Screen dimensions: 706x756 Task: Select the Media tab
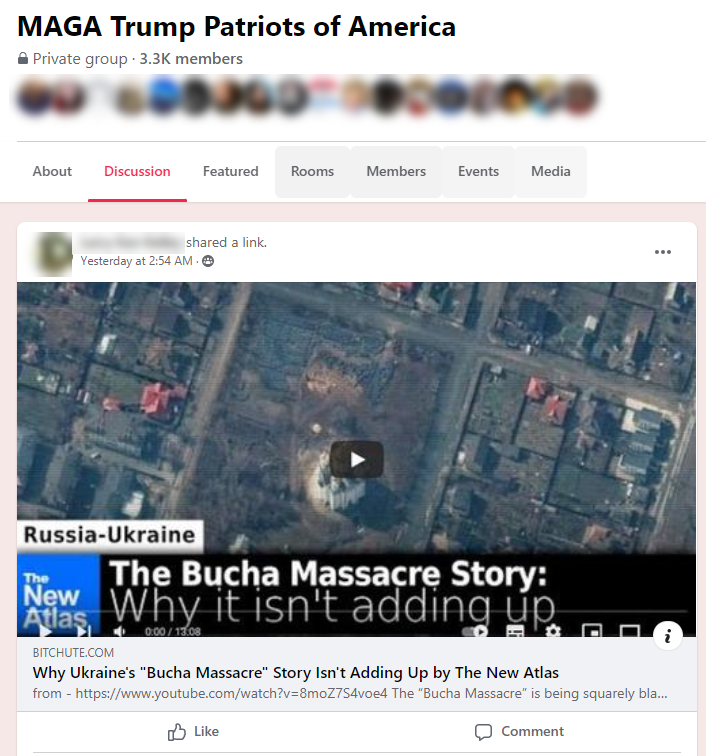[551, 171]
